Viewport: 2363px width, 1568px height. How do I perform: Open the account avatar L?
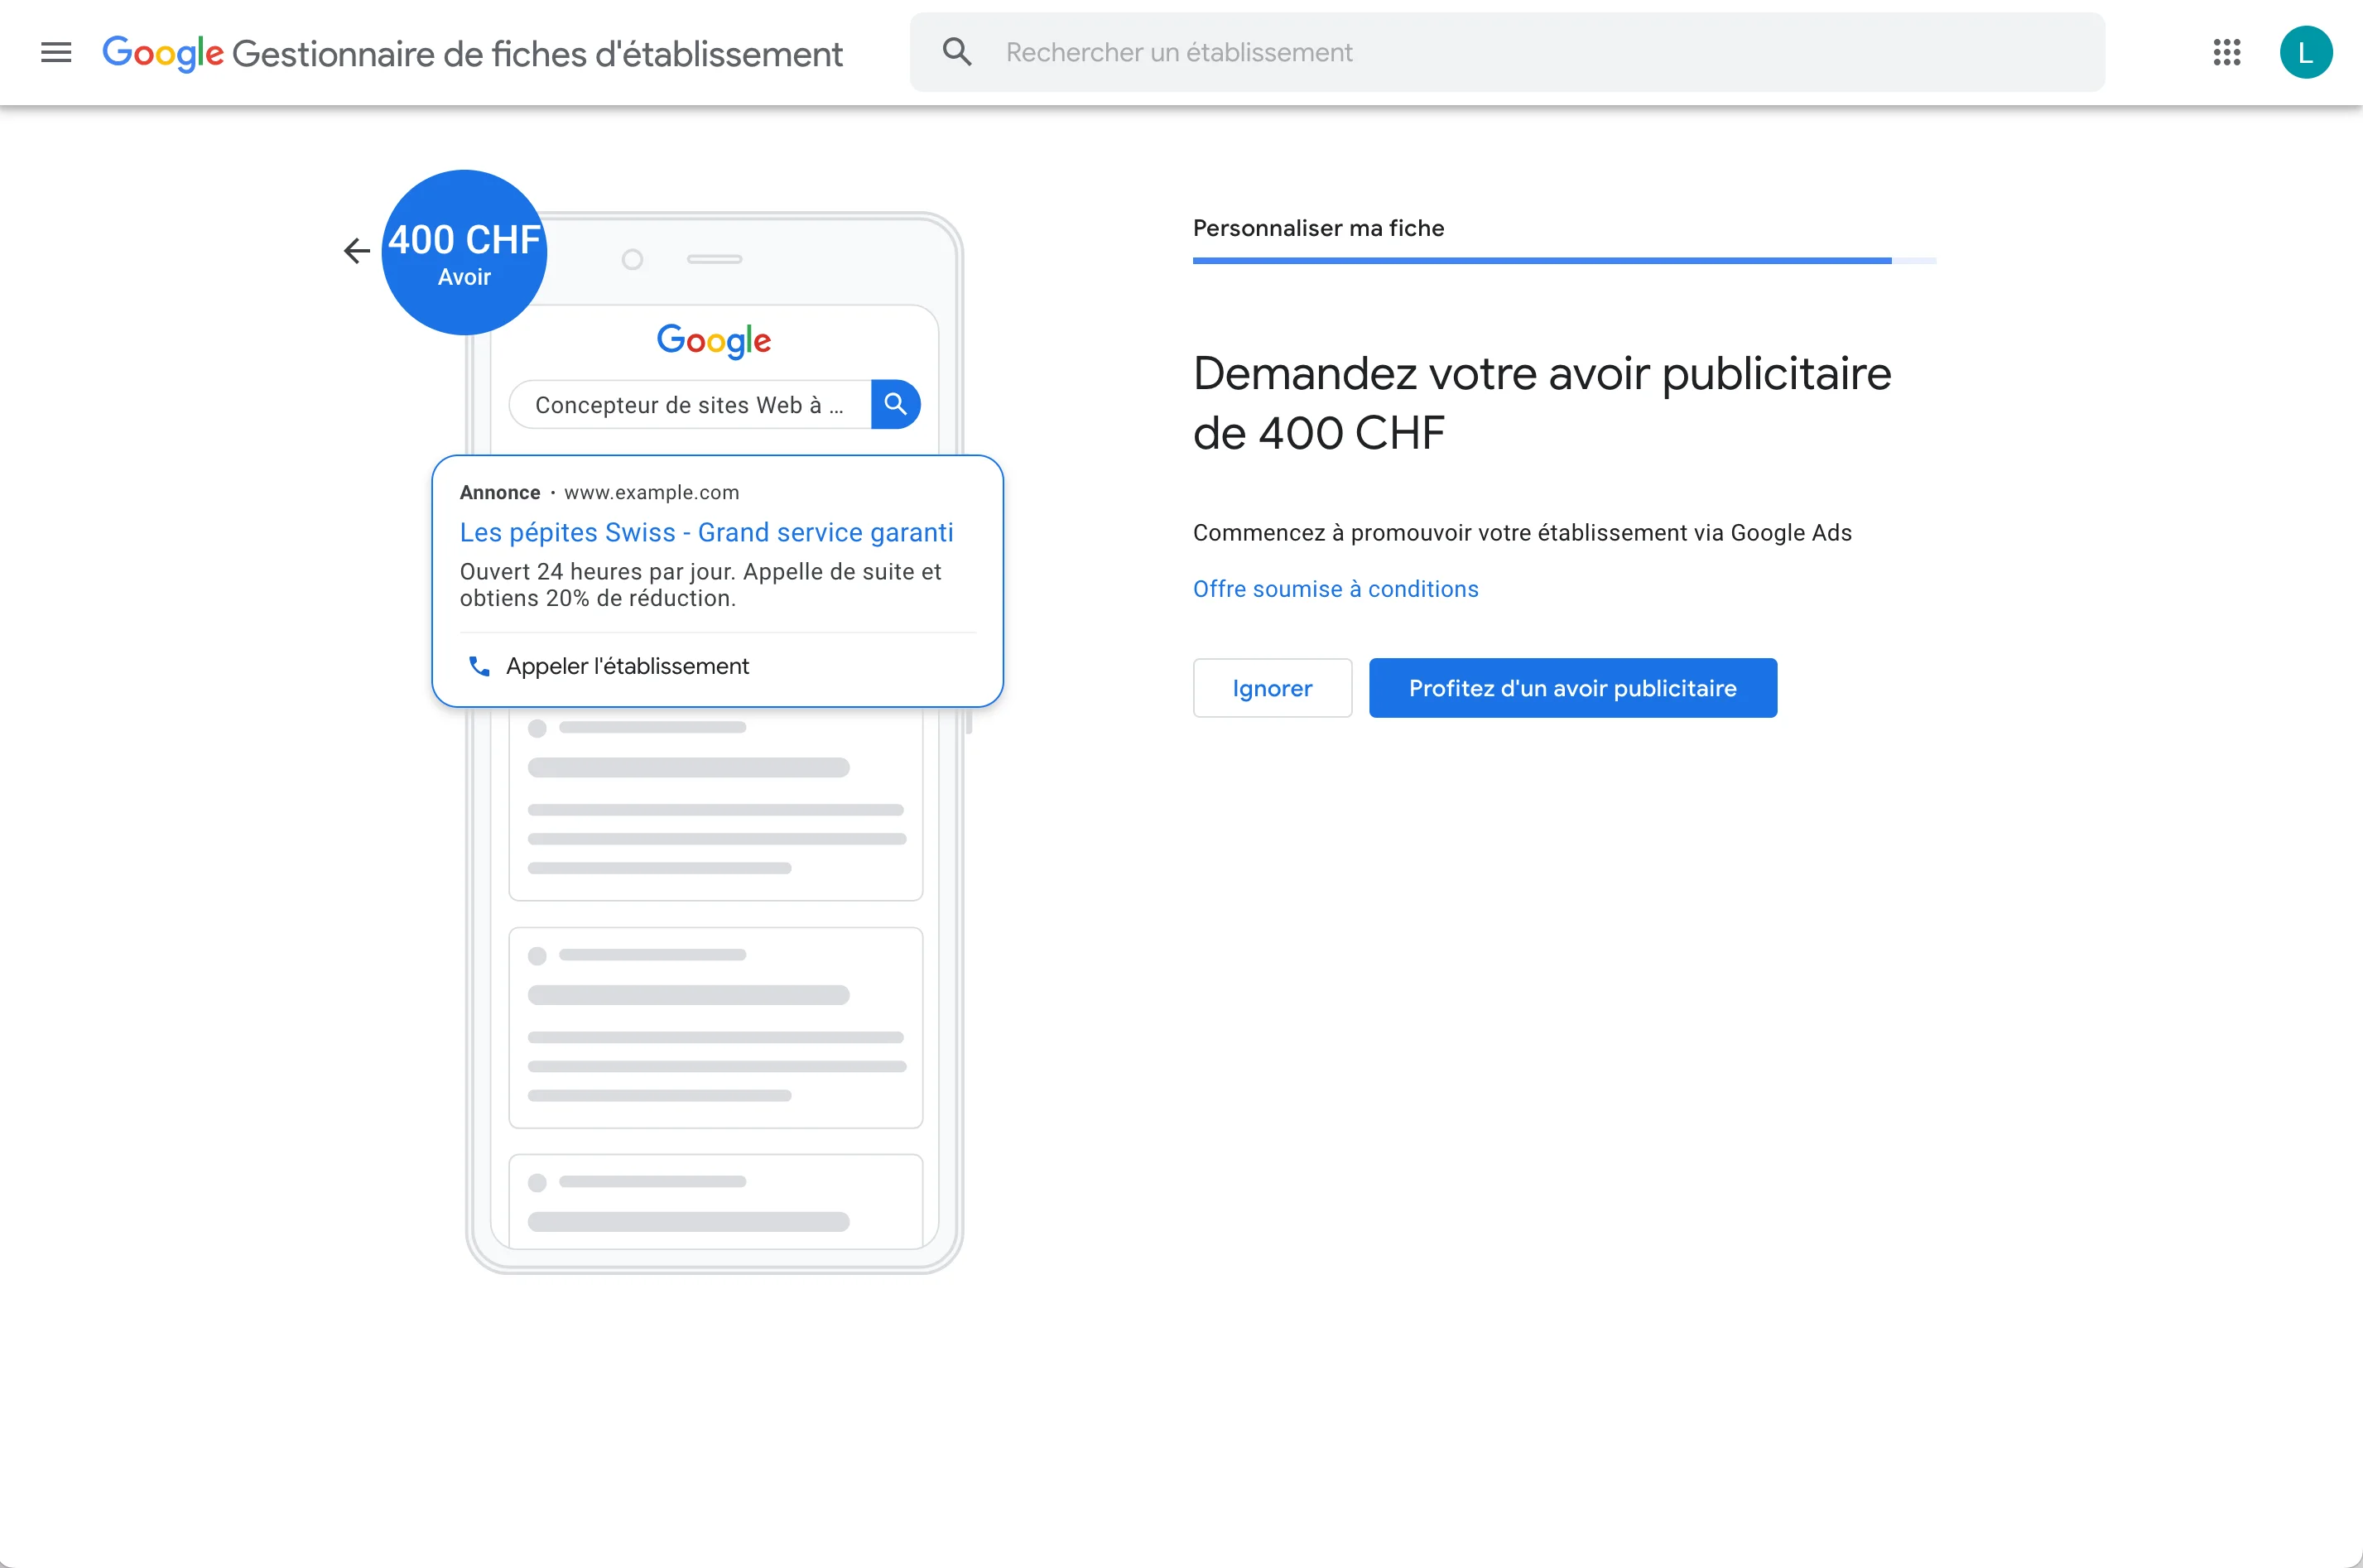click(2306, 52)
